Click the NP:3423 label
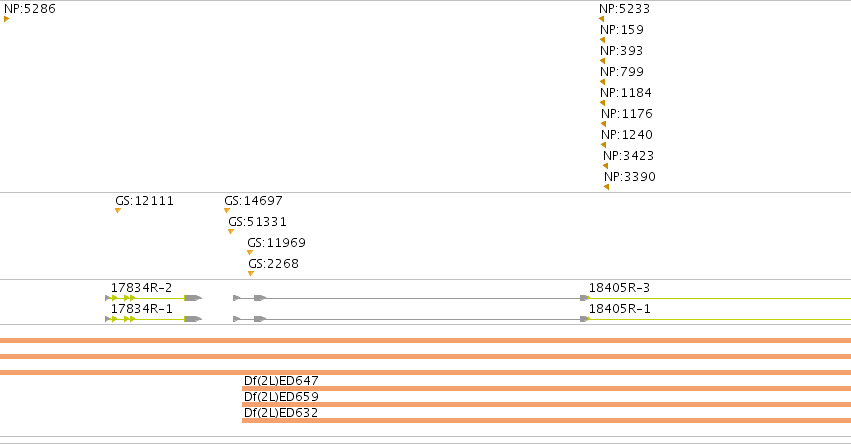The image size is (851, 444). pyautogui.click(x=628, y=156)
